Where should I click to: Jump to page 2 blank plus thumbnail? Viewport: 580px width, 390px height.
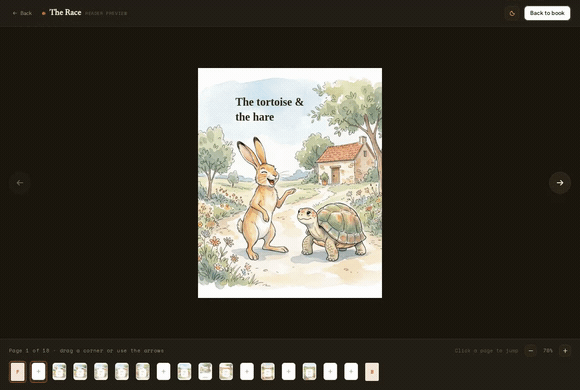pos(38,371)
